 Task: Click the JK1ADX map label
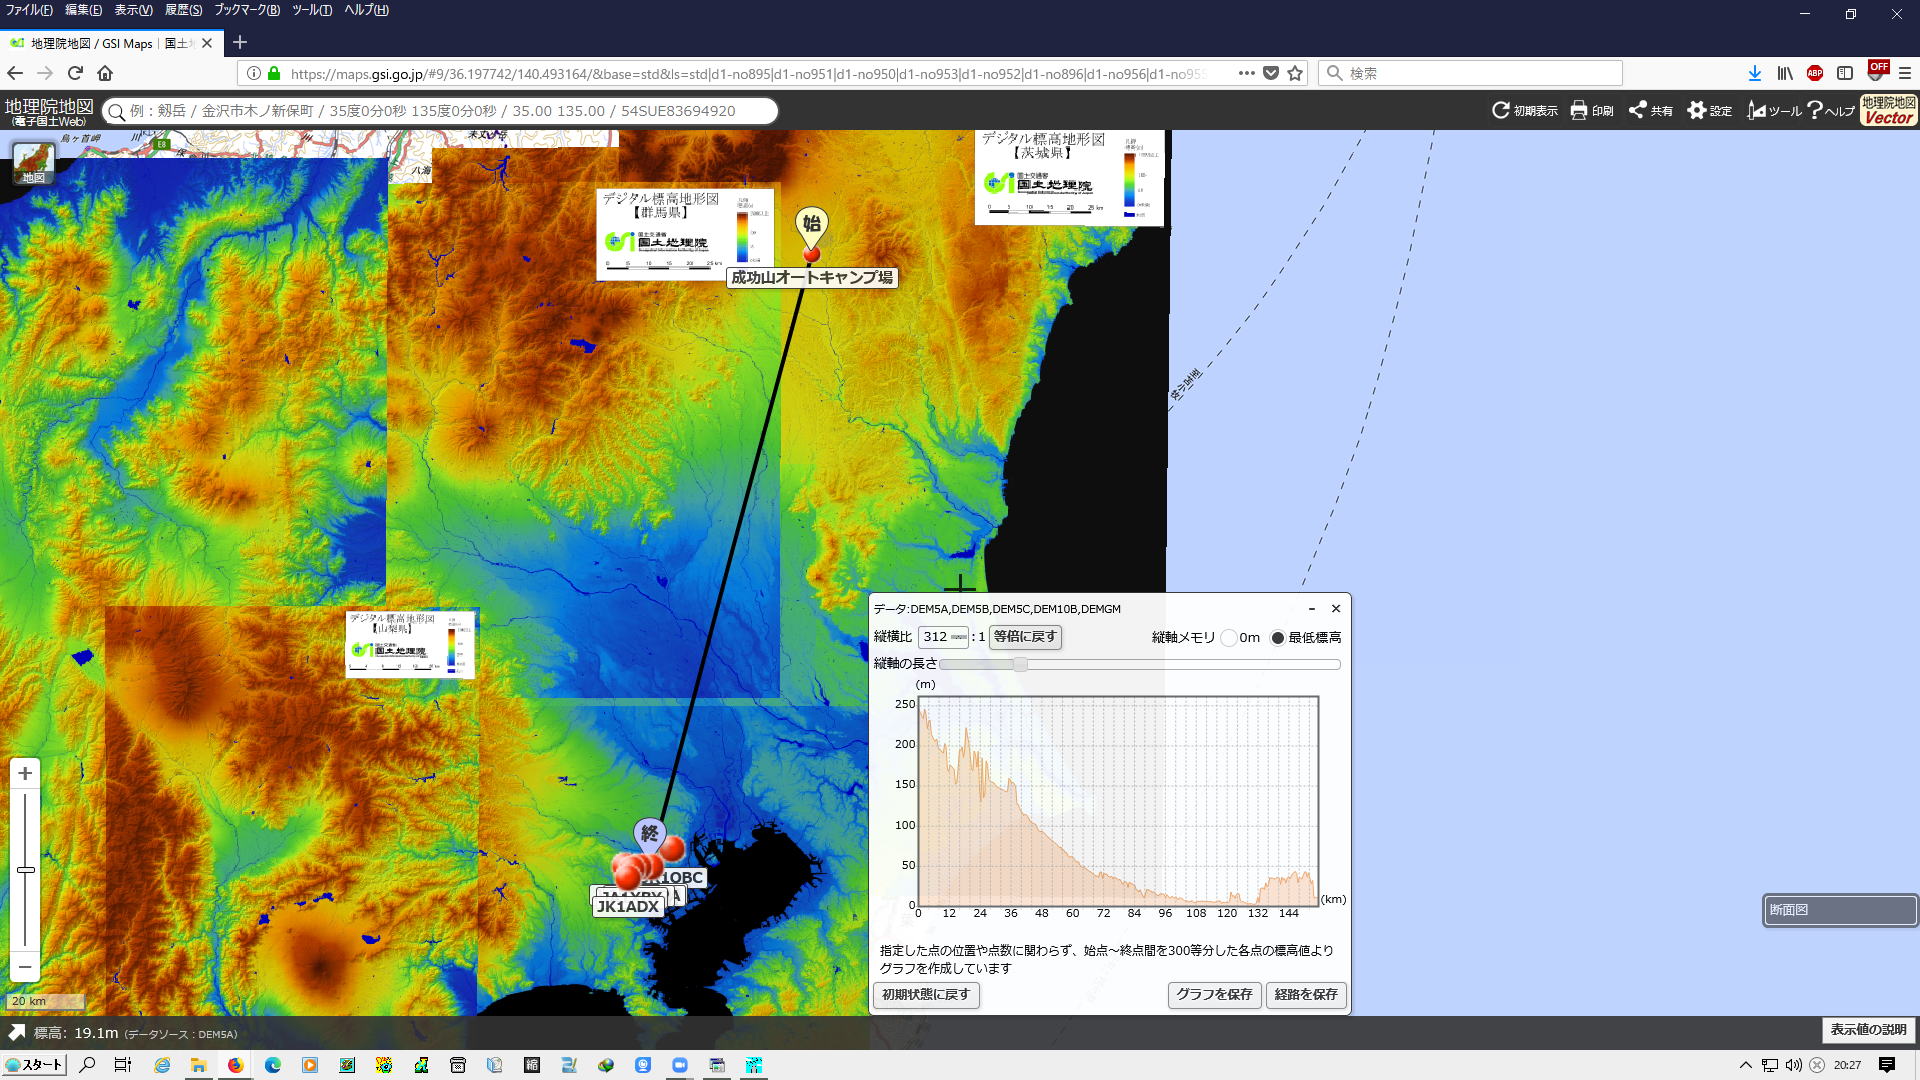point(628,907)
